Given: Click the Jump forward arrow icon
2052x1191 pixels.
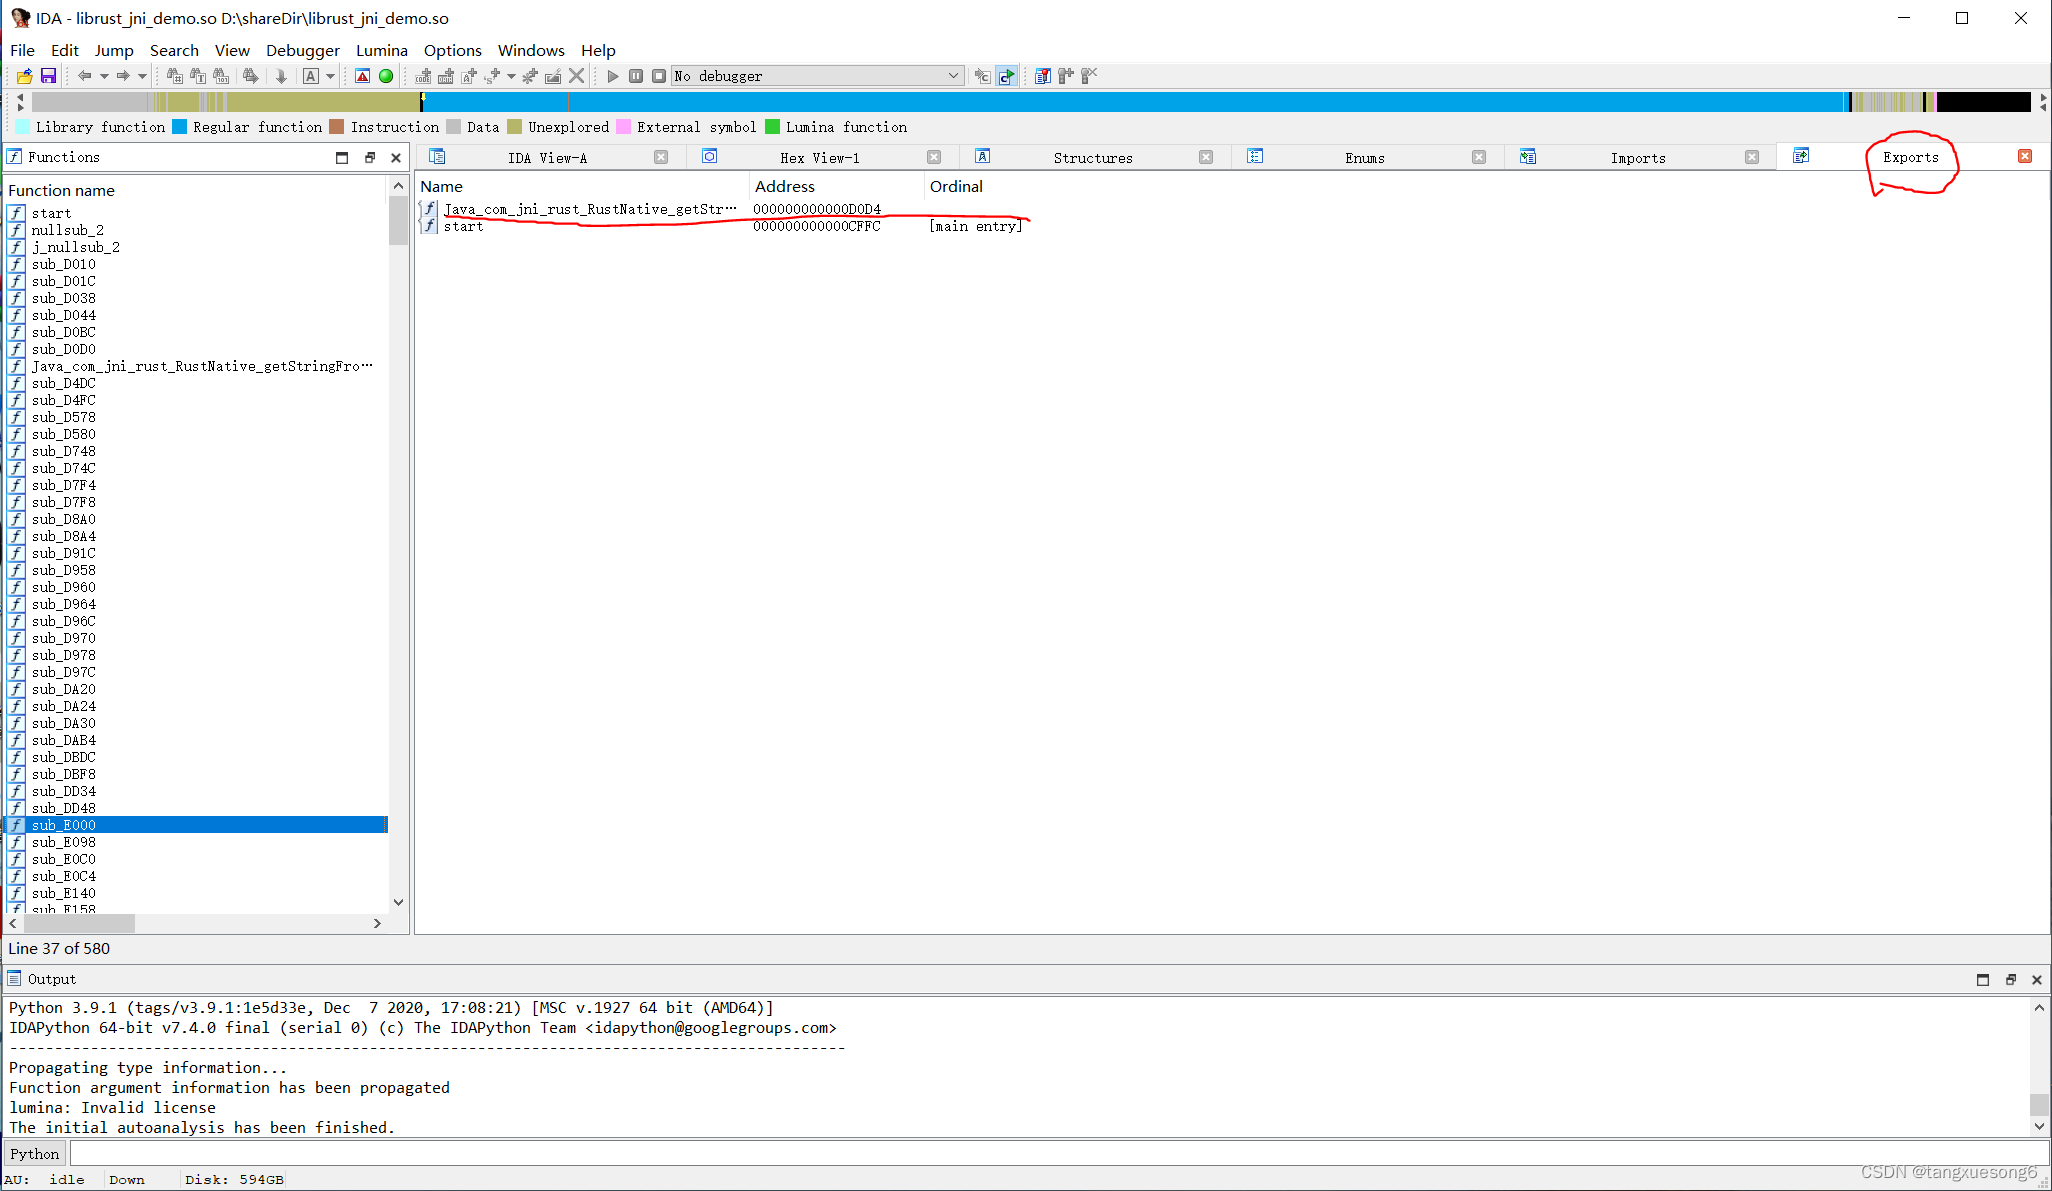Looking at the screenshot, I should point(123,76).
